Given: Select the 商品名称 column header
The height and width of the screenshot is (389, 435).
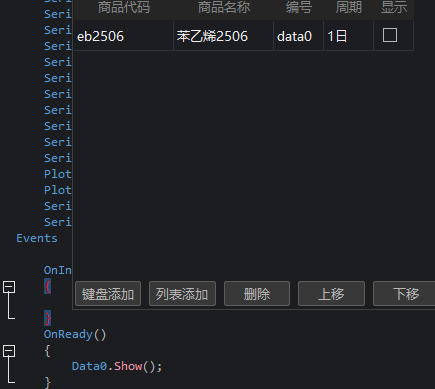Looking at the screenshot, I should click(224, 8).
